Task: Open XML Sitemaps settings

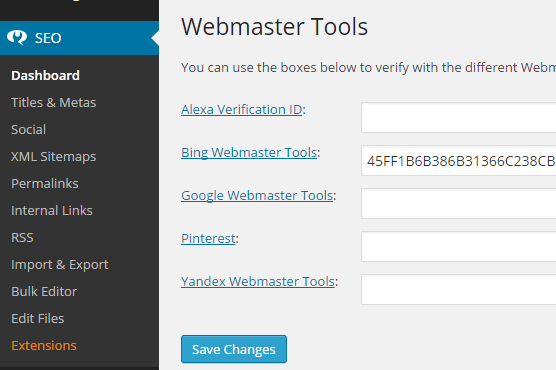Action: (54, 156)
